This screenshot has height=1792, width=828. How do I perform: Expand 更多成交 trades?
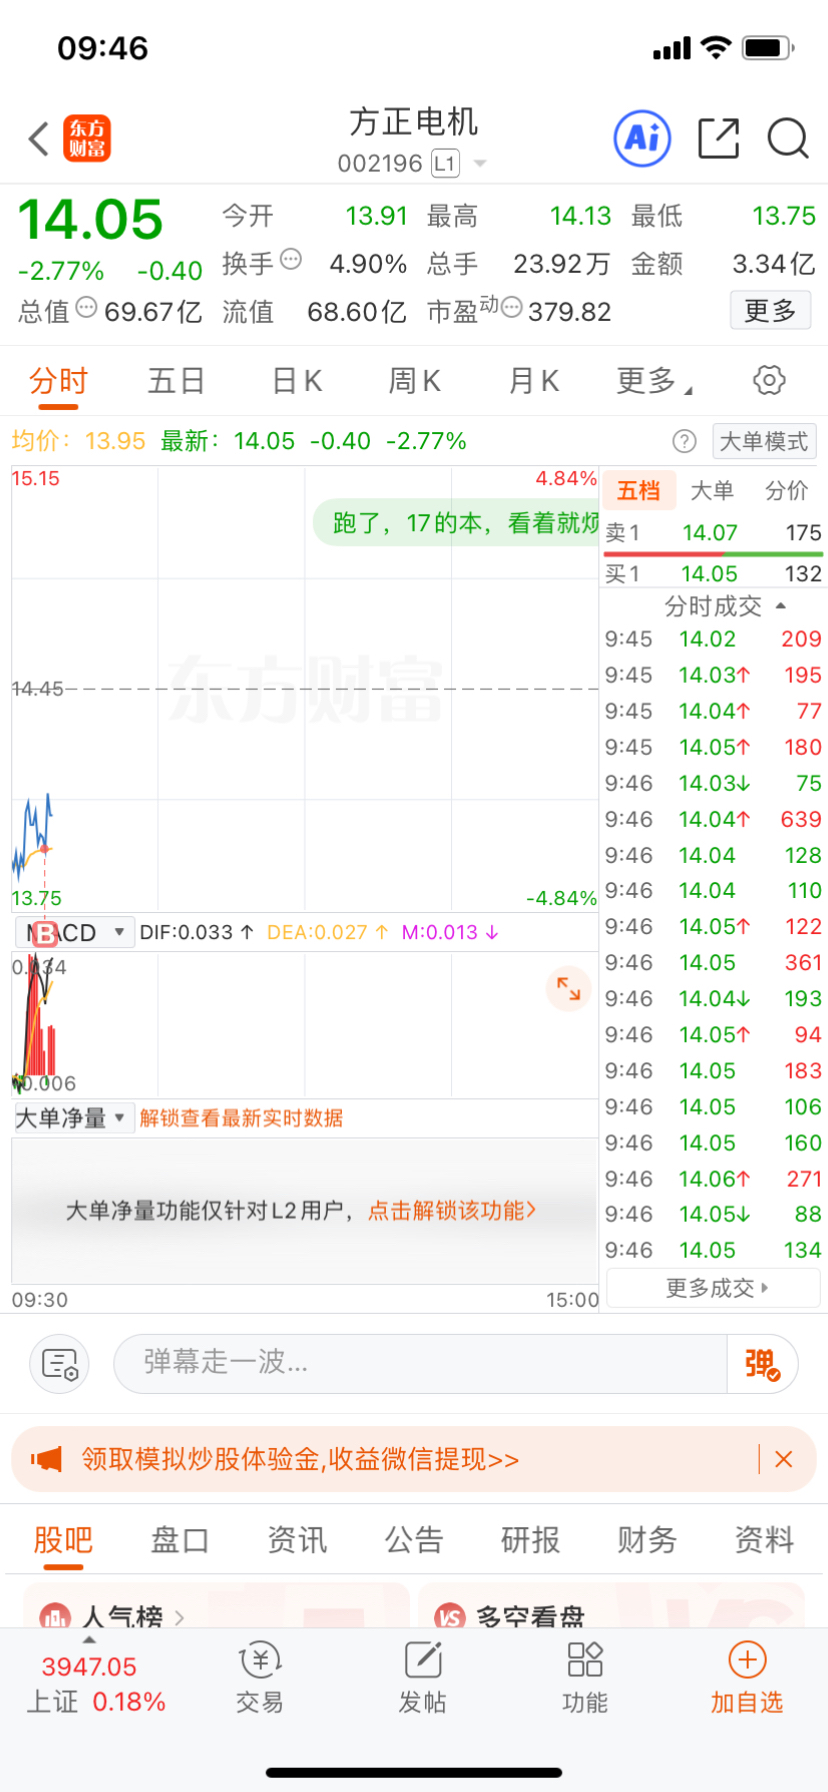714,1288
